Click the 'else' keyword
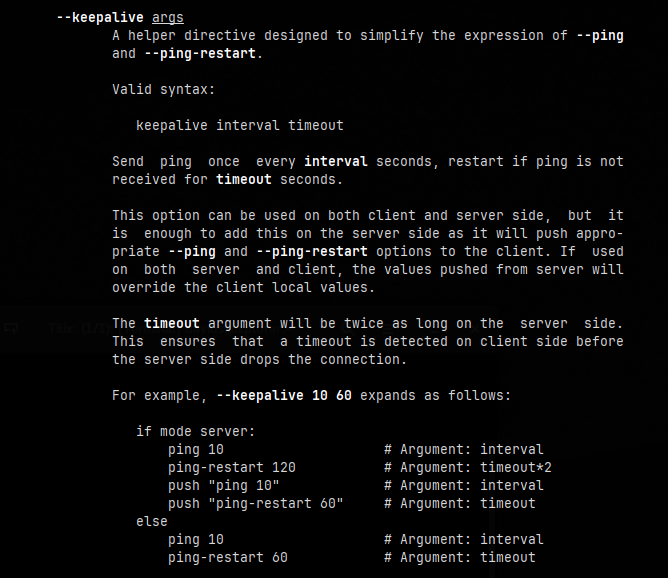Image resolution: width=668 pixels, height=578 pixels. (151, 521)
